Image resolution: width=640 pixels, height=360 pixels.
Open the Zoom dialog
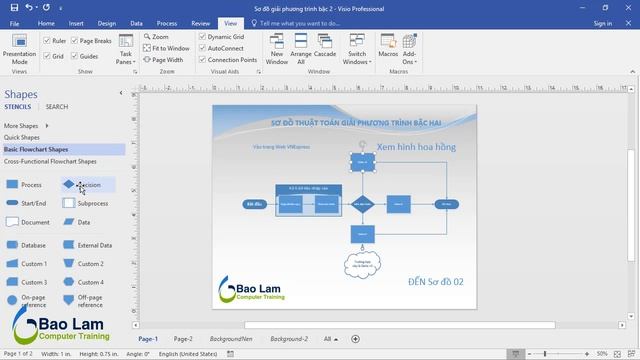tap(156, 37)
